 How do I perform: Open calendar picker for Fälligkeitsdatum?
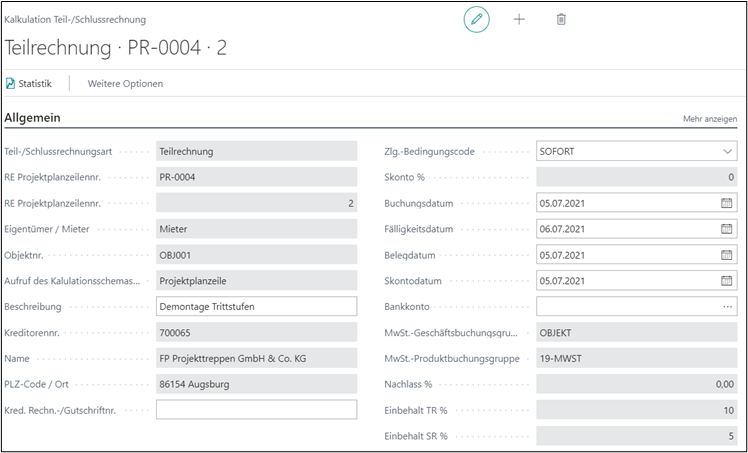click(727, 229)
